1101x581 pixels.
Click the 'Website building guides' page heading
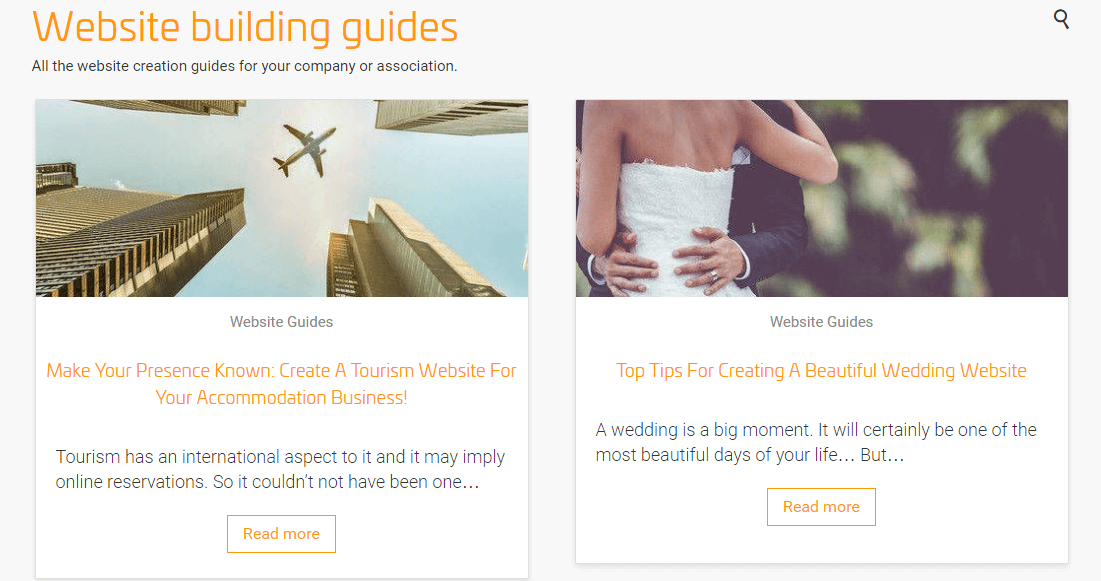tap(245, 27)
